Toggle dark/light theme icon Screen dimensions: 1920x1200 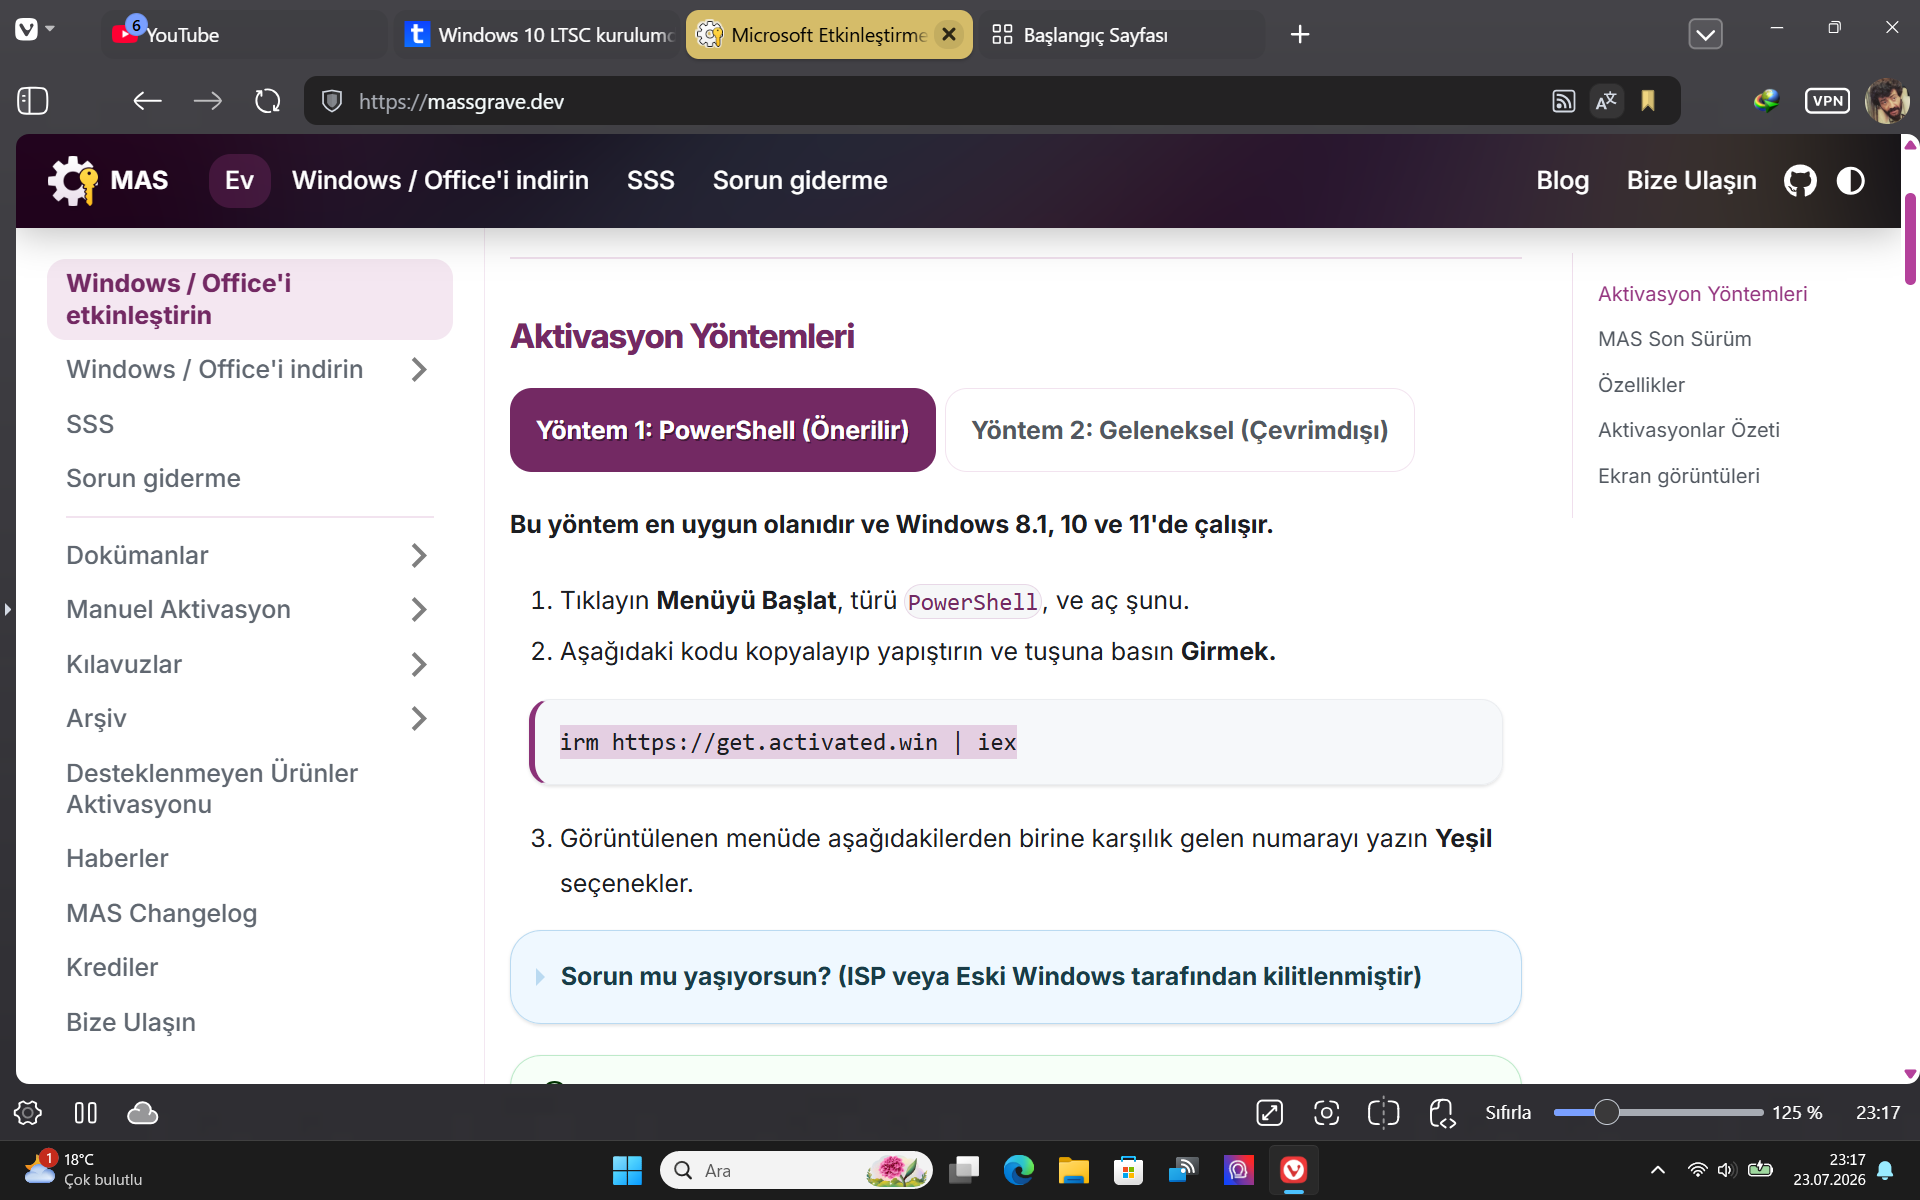tap(1851, 181)
